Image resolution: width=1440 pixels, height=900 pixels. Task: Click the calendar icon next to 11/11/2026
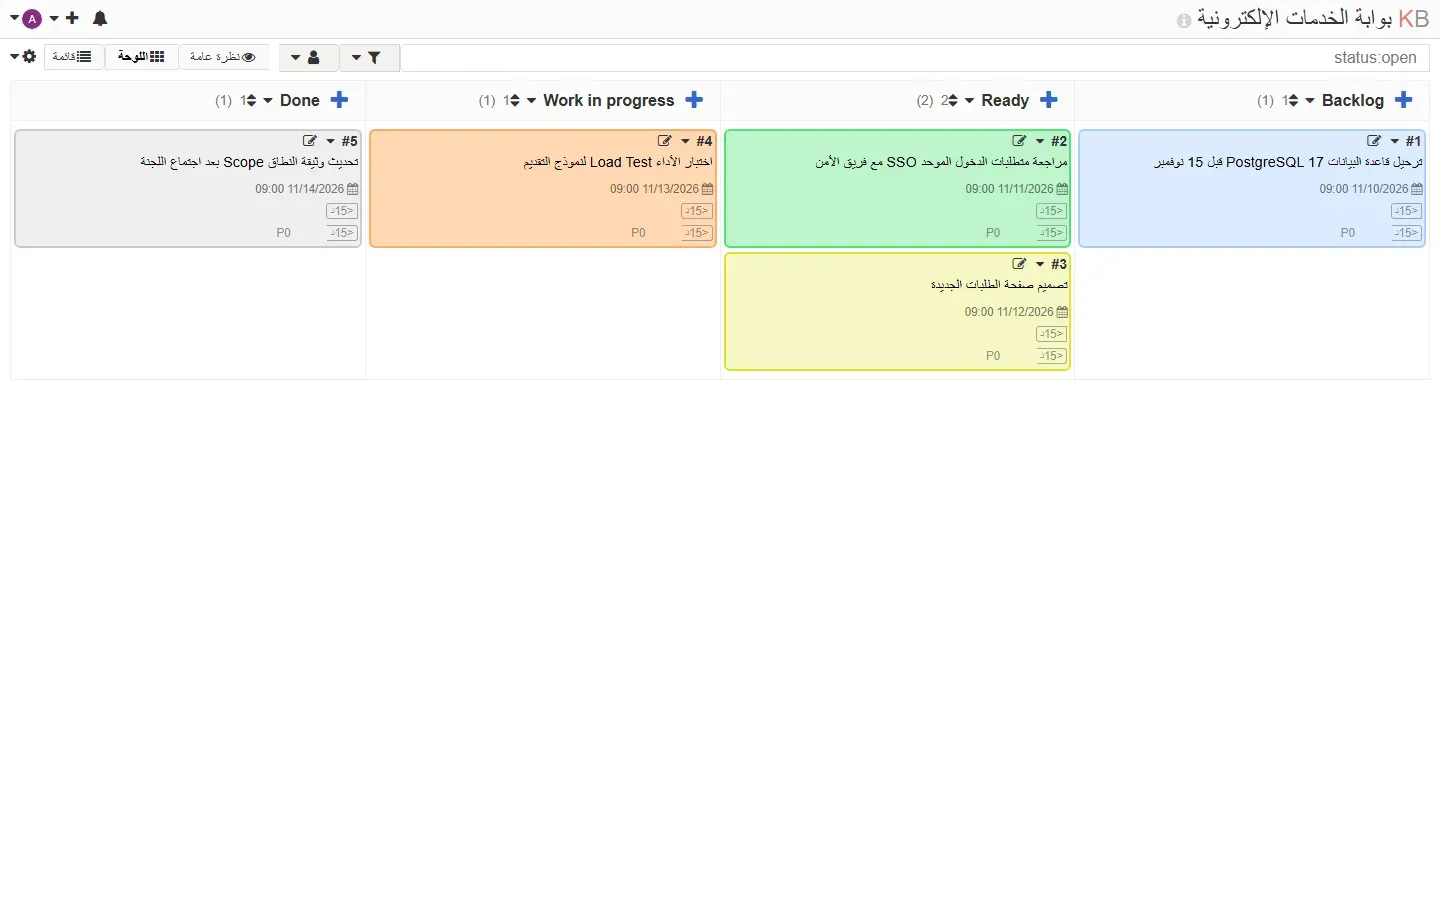click(1062, 189)
